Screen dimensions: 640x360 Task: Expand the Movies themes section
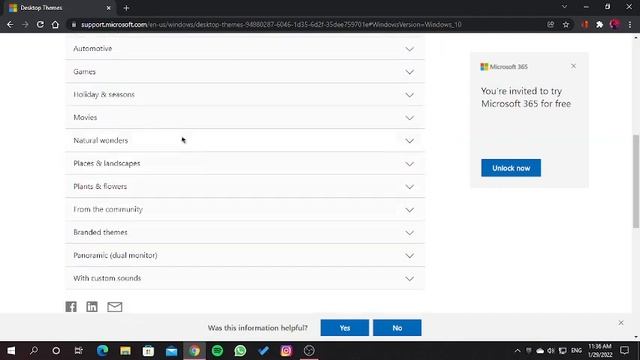tap(245, 117)
